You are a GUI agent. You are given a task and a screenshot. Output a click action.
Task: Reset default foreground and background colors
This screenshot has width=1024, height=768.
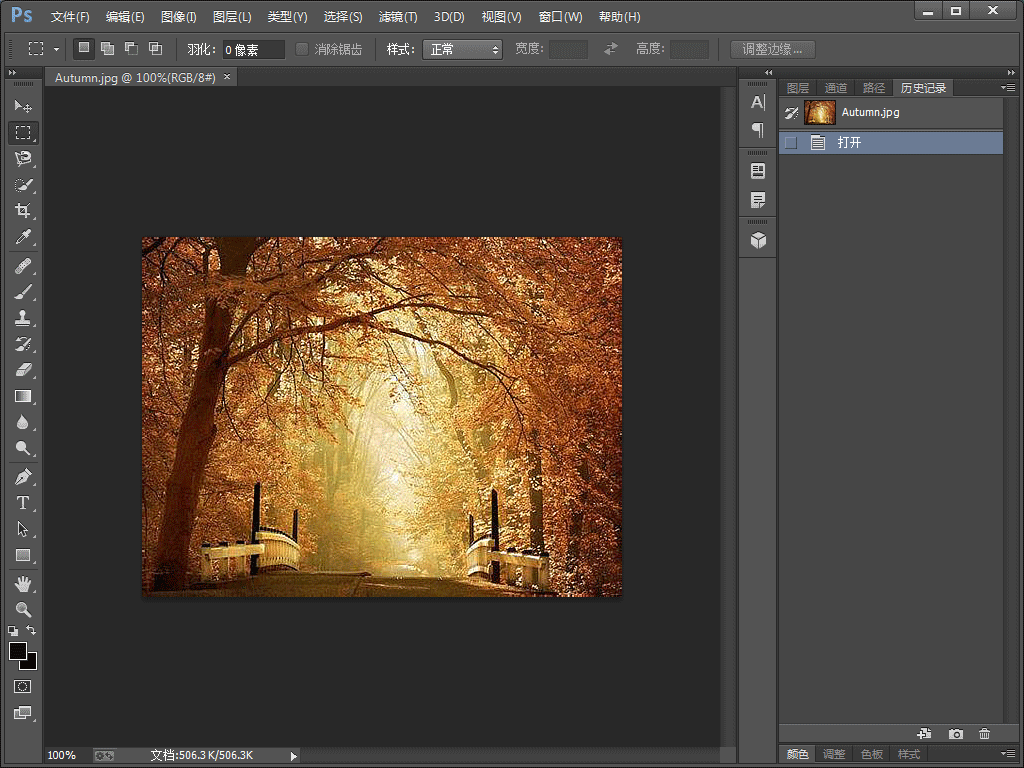13,631
